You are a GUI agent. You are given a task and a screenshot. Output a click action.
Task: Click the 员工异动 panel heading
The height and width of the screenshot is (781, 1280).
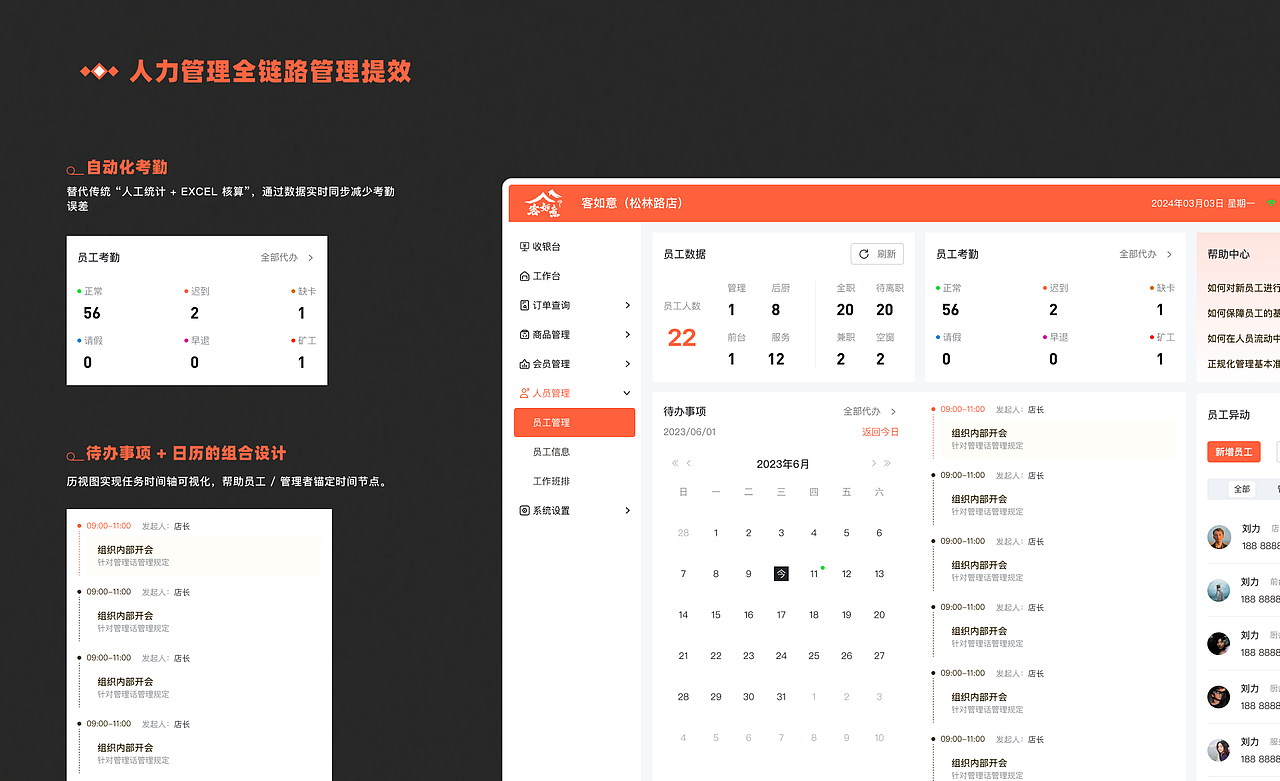tap(1228, 415)
